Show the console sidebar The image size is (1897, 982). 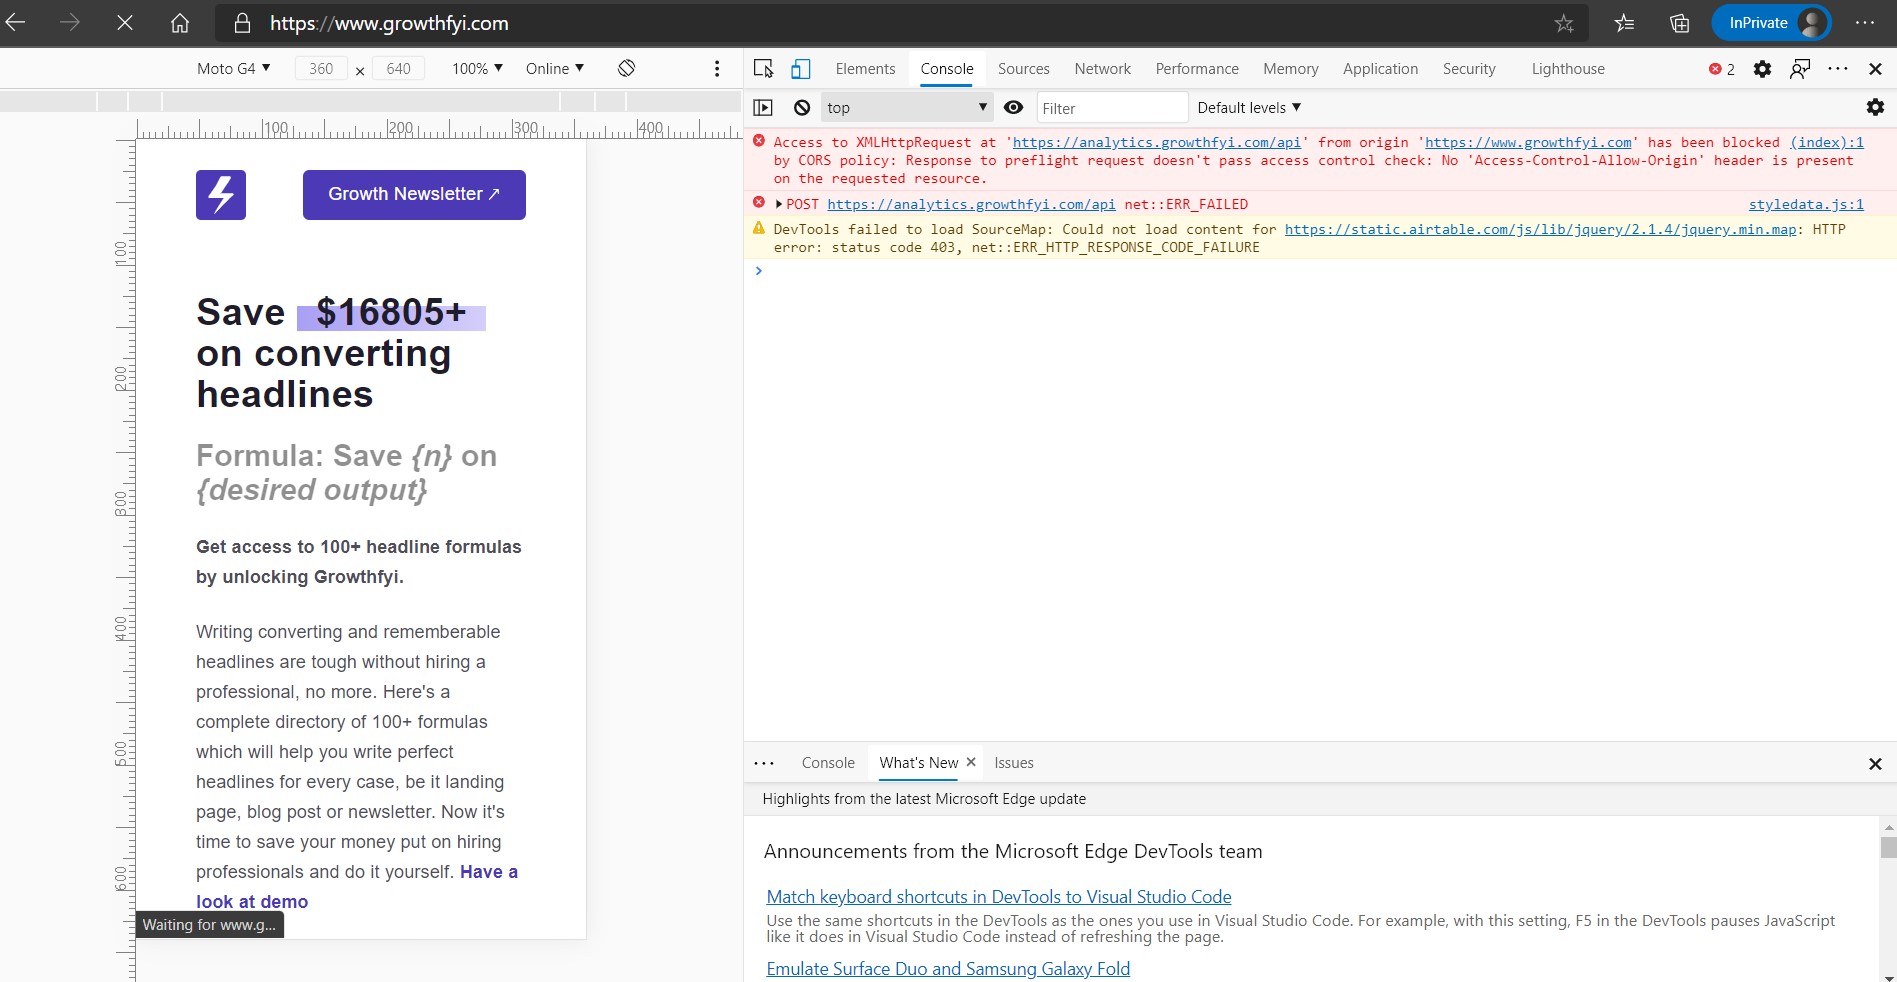(x=763, y=107)
